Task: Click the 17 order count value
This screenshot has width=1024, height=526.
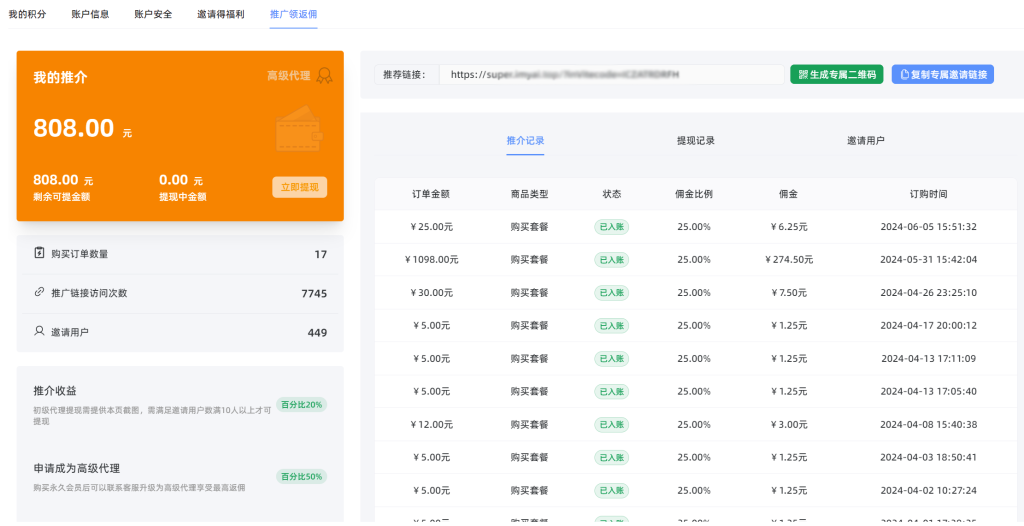Action: (x=321, y=254)
